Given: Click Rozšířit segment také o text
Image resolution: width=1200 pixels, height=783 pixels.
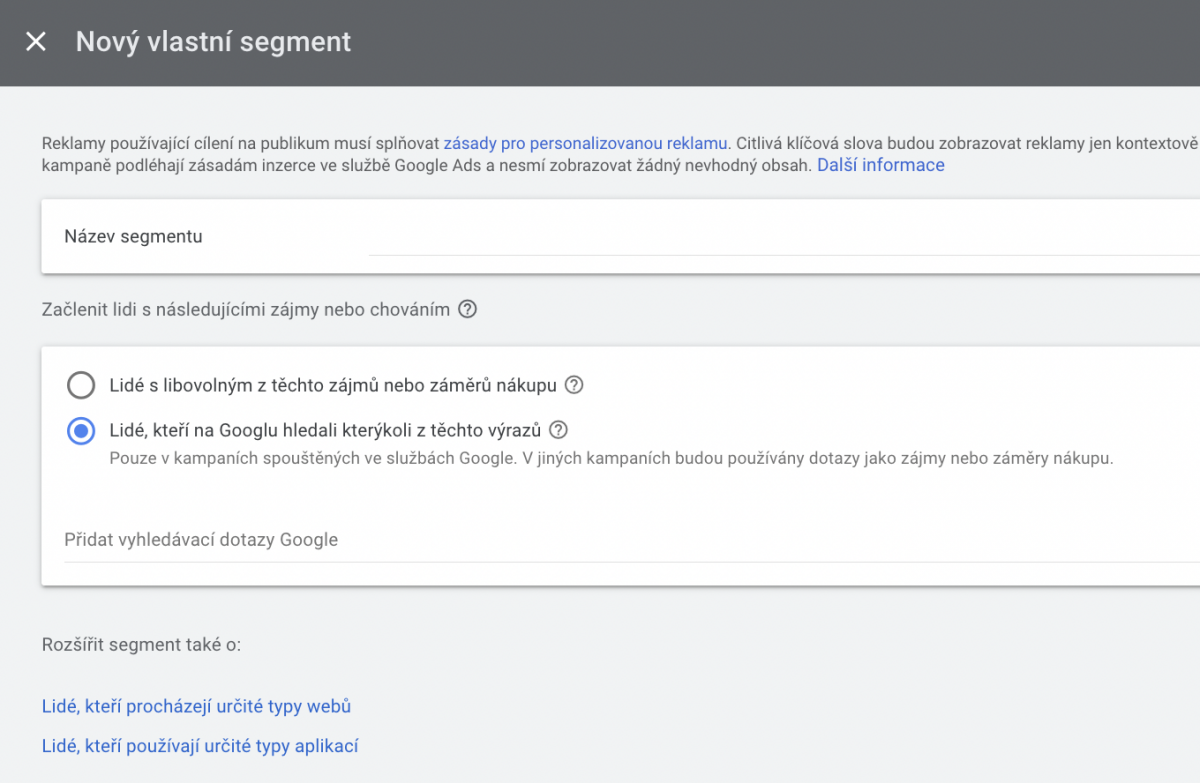Looking at the screenshot, I should [x=141, y=645].
